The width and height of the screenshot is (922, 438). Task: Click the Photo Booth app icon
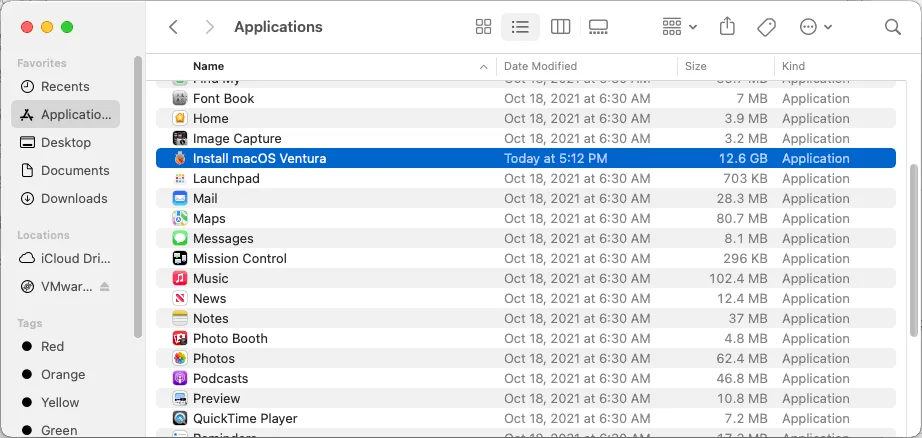[x=180, y=338]
